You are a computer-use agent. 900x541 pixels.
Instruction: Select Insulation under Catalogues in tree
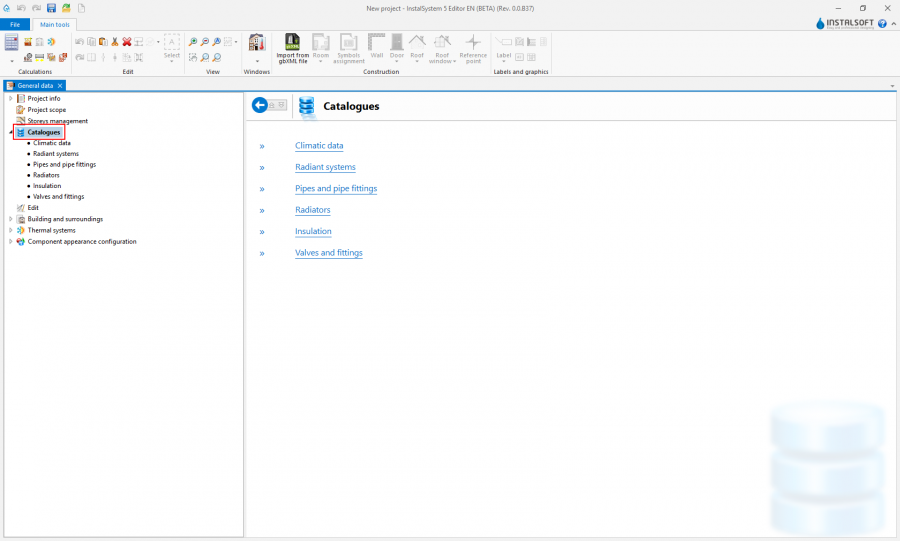click(x=47, y=186)
